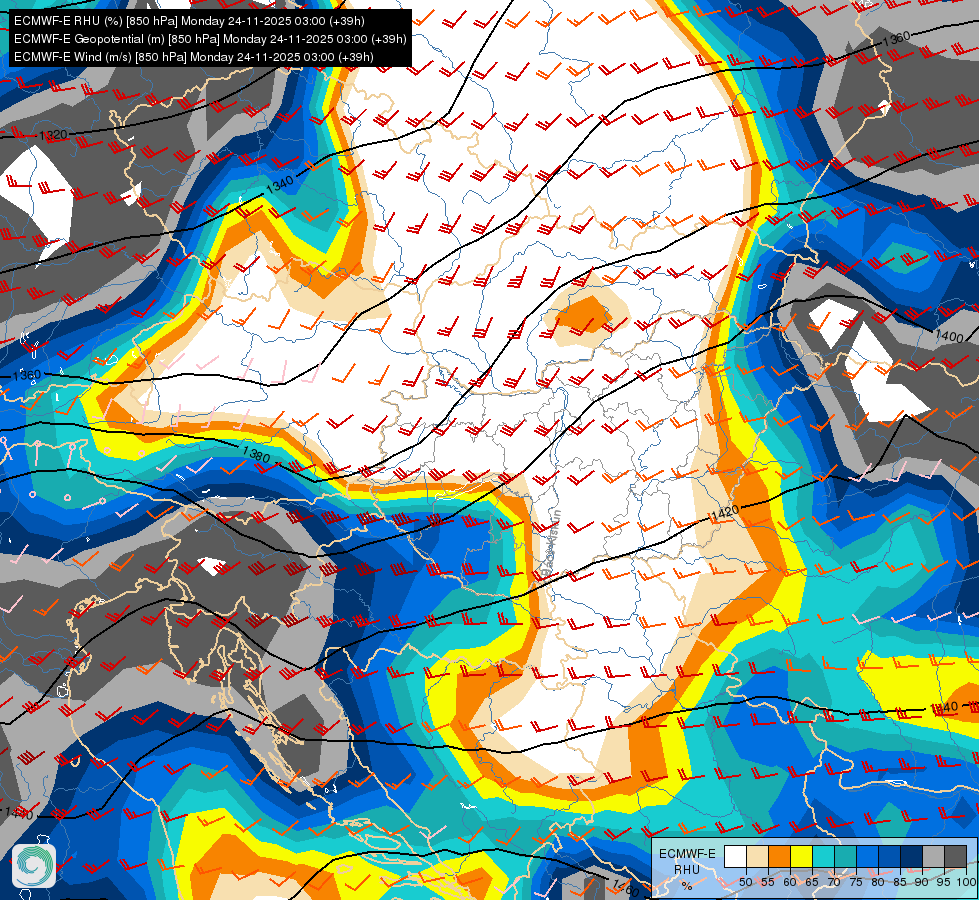Click the legend tick label 80

(x=878, y=883)
